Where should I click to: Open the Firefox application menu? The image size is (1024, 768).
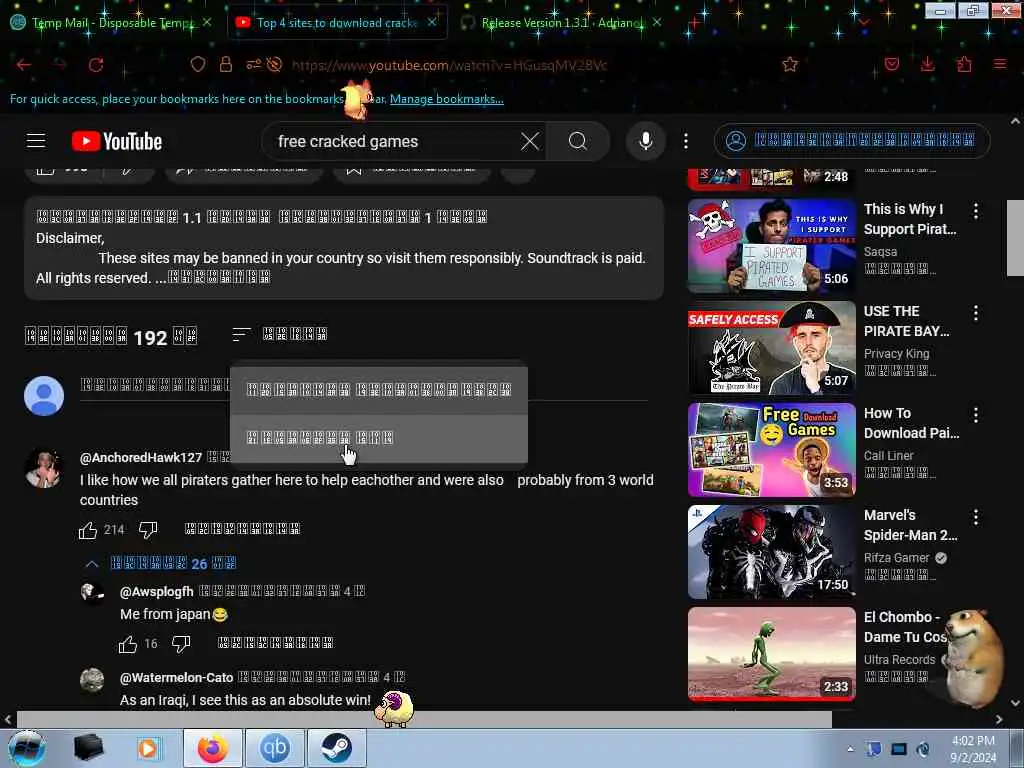(x=1000, y=64)
